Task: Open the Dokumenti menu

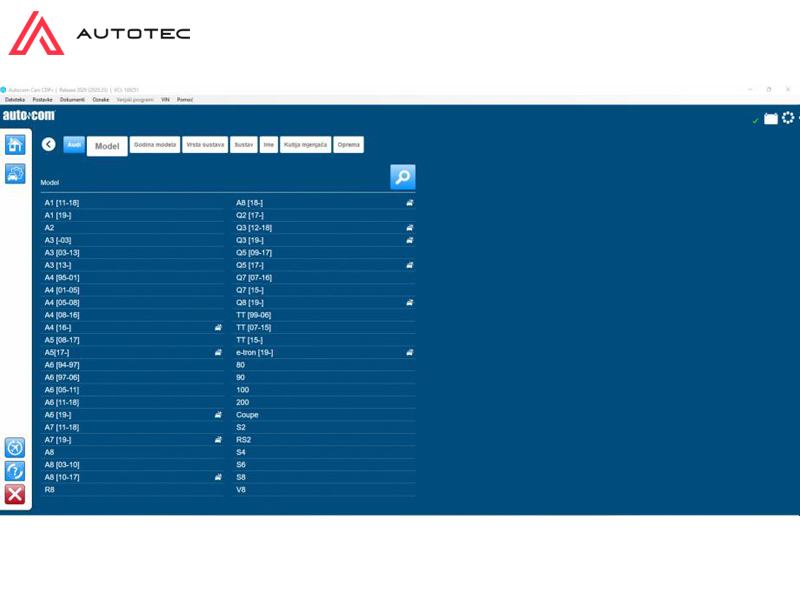Action: [x=72, y=100]
